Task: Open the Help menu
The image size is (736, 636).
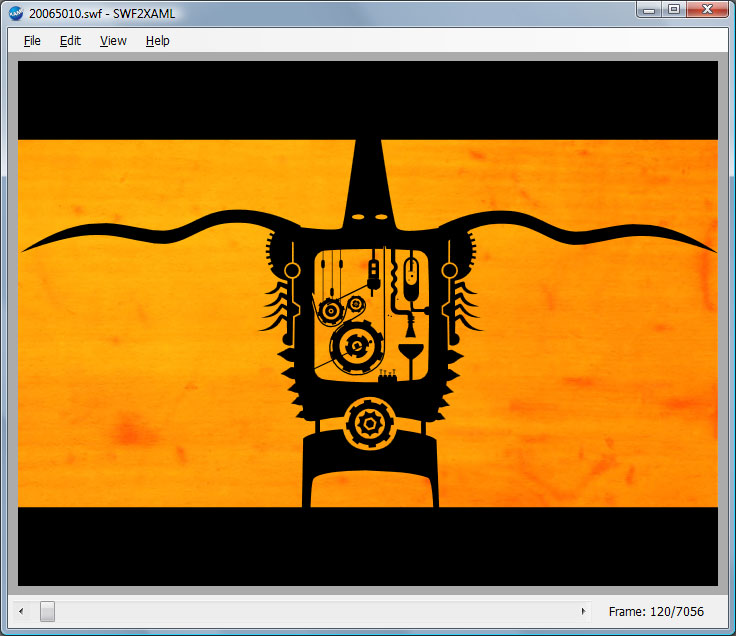Action: click(157, 41)
